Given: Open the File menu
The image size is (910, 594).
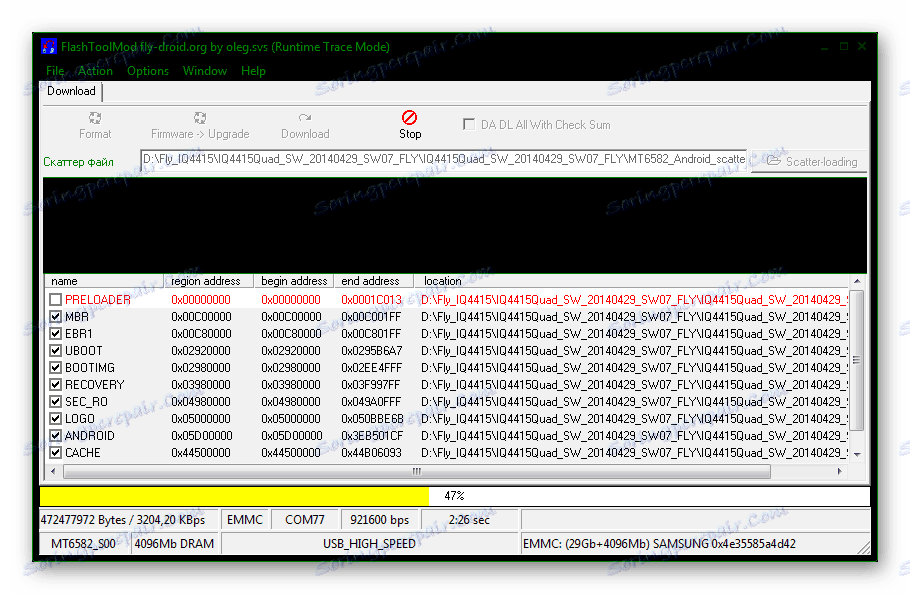Looking at the screenshot, I should 55,71.
